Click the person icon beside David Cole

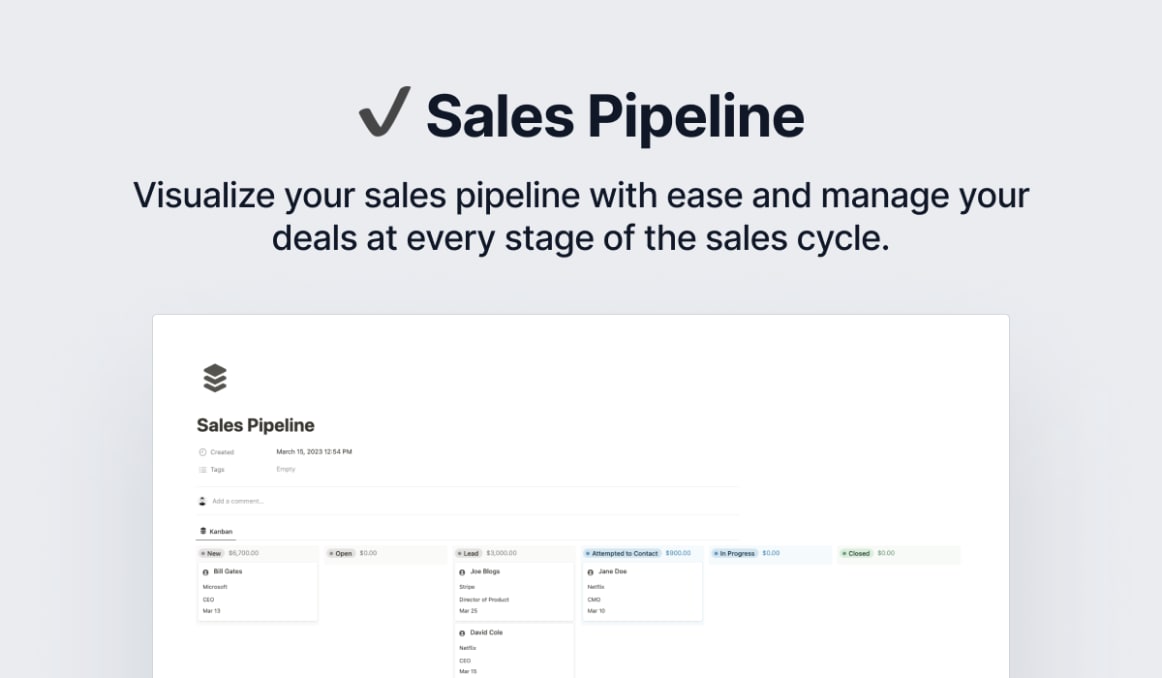point(462,633)
